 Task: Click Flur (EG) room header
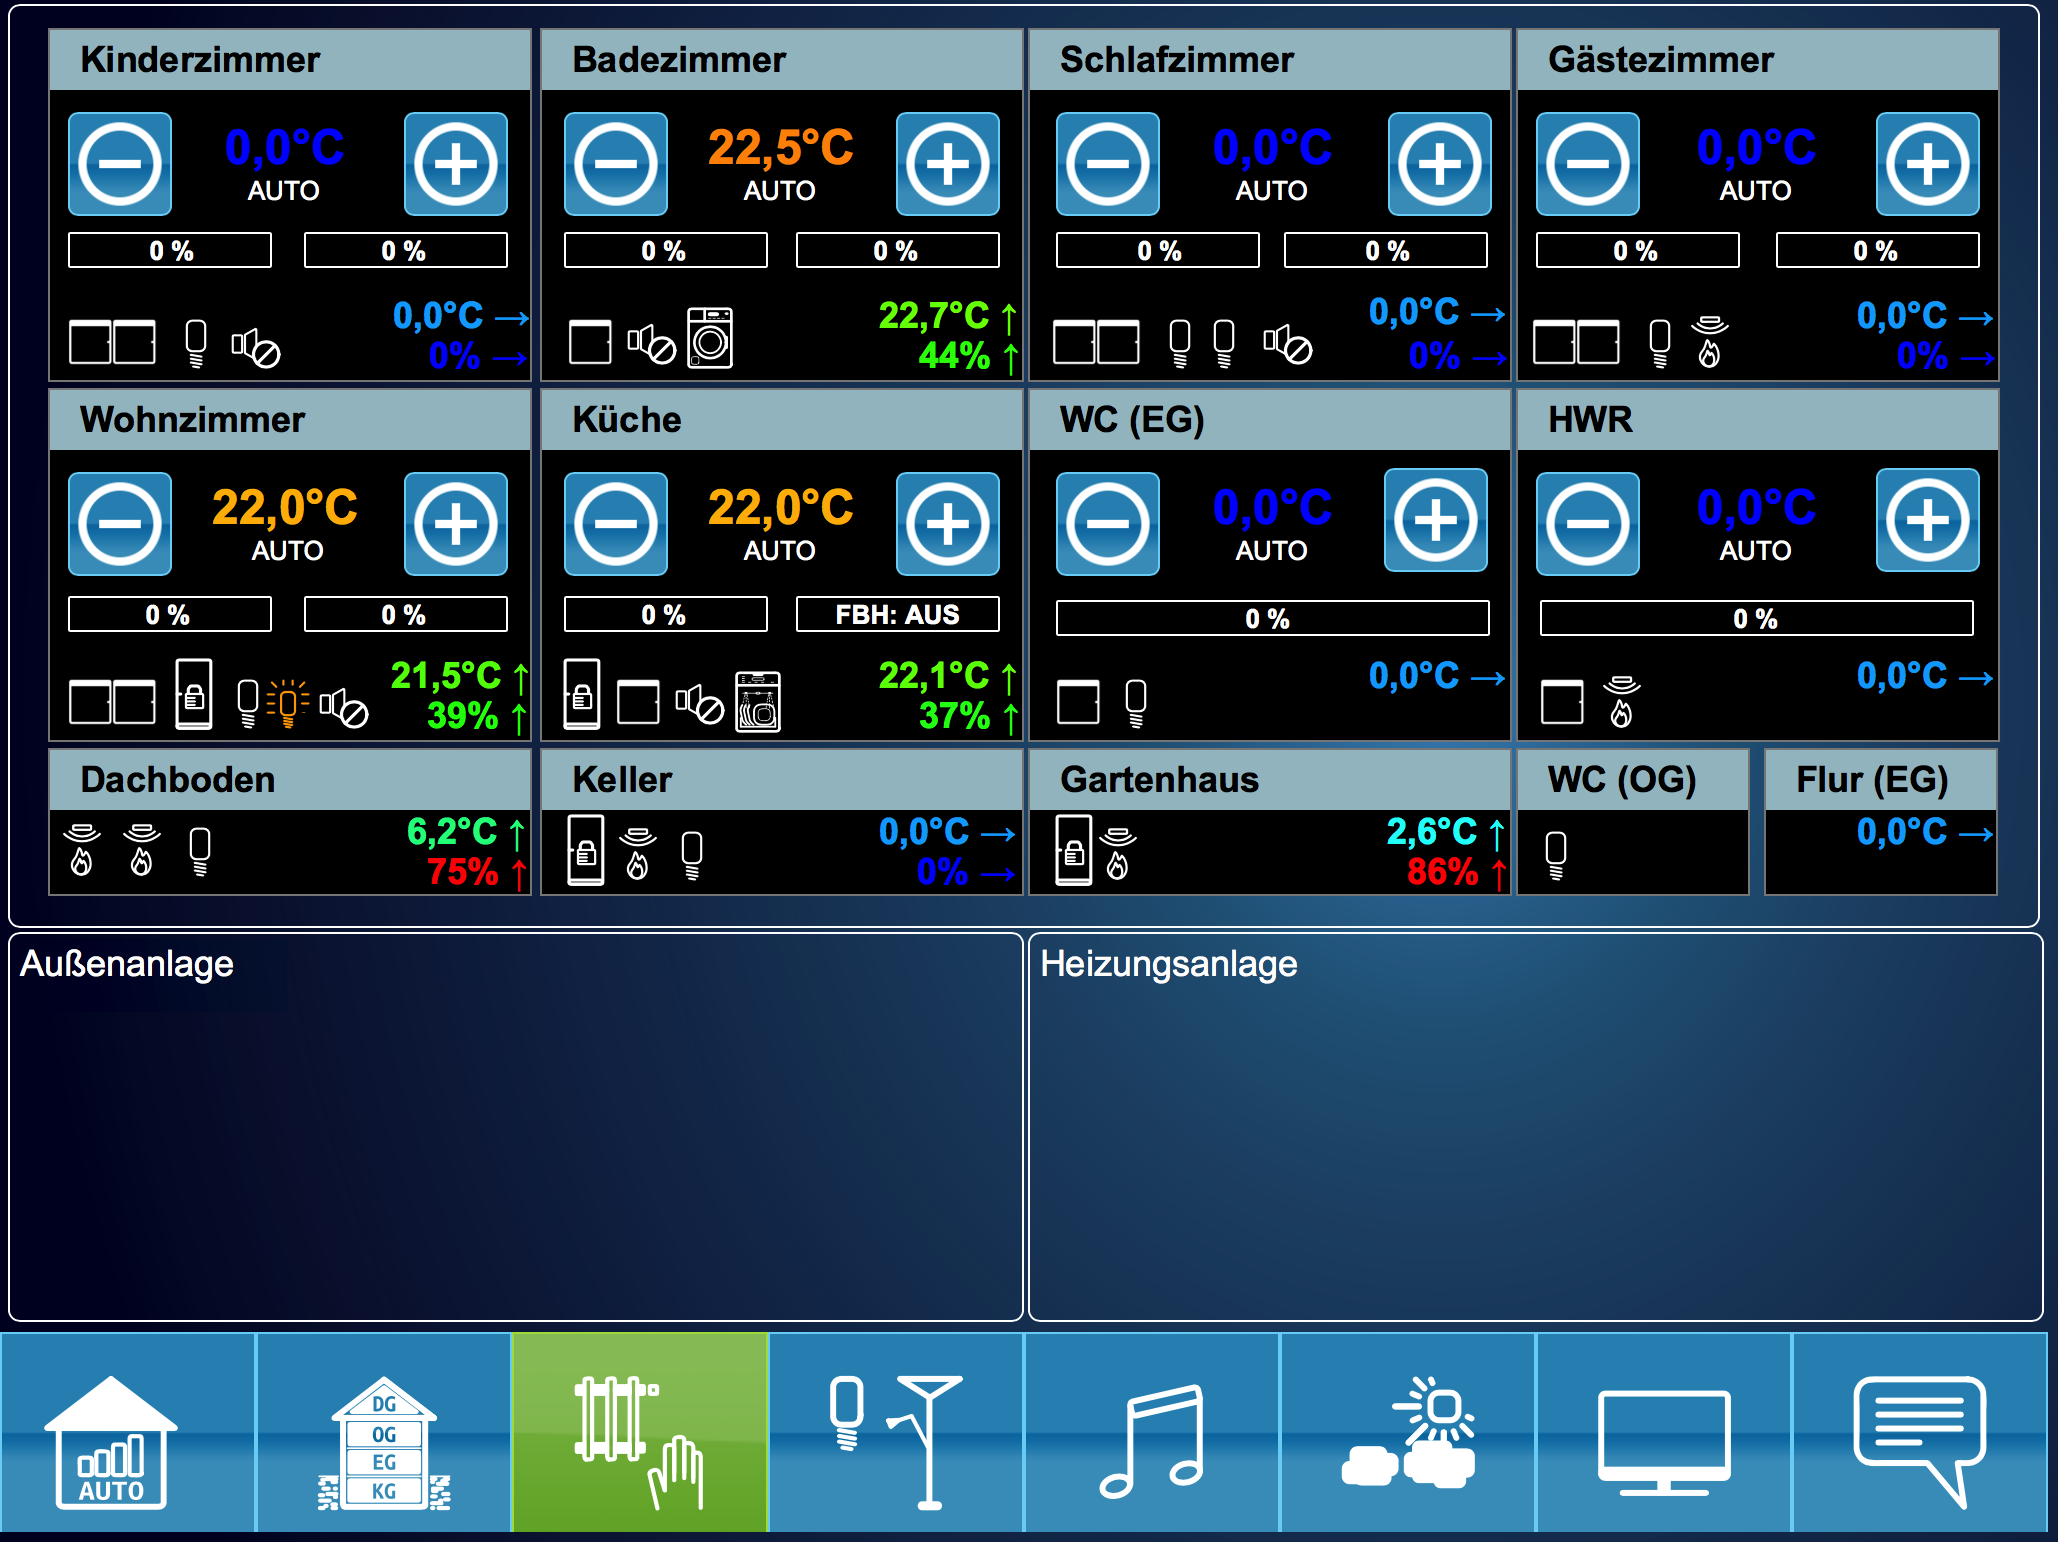click(1881, 779)
